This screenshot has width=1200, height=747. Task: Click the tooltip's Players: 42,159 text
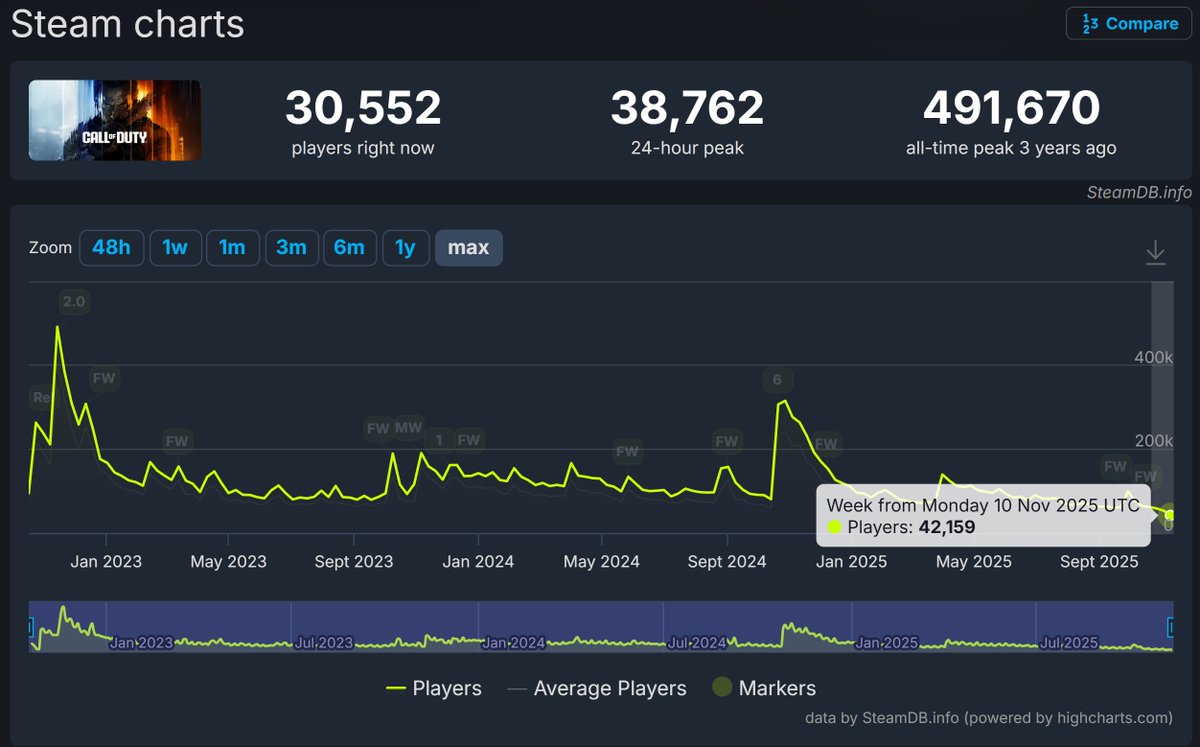[911, 527]
